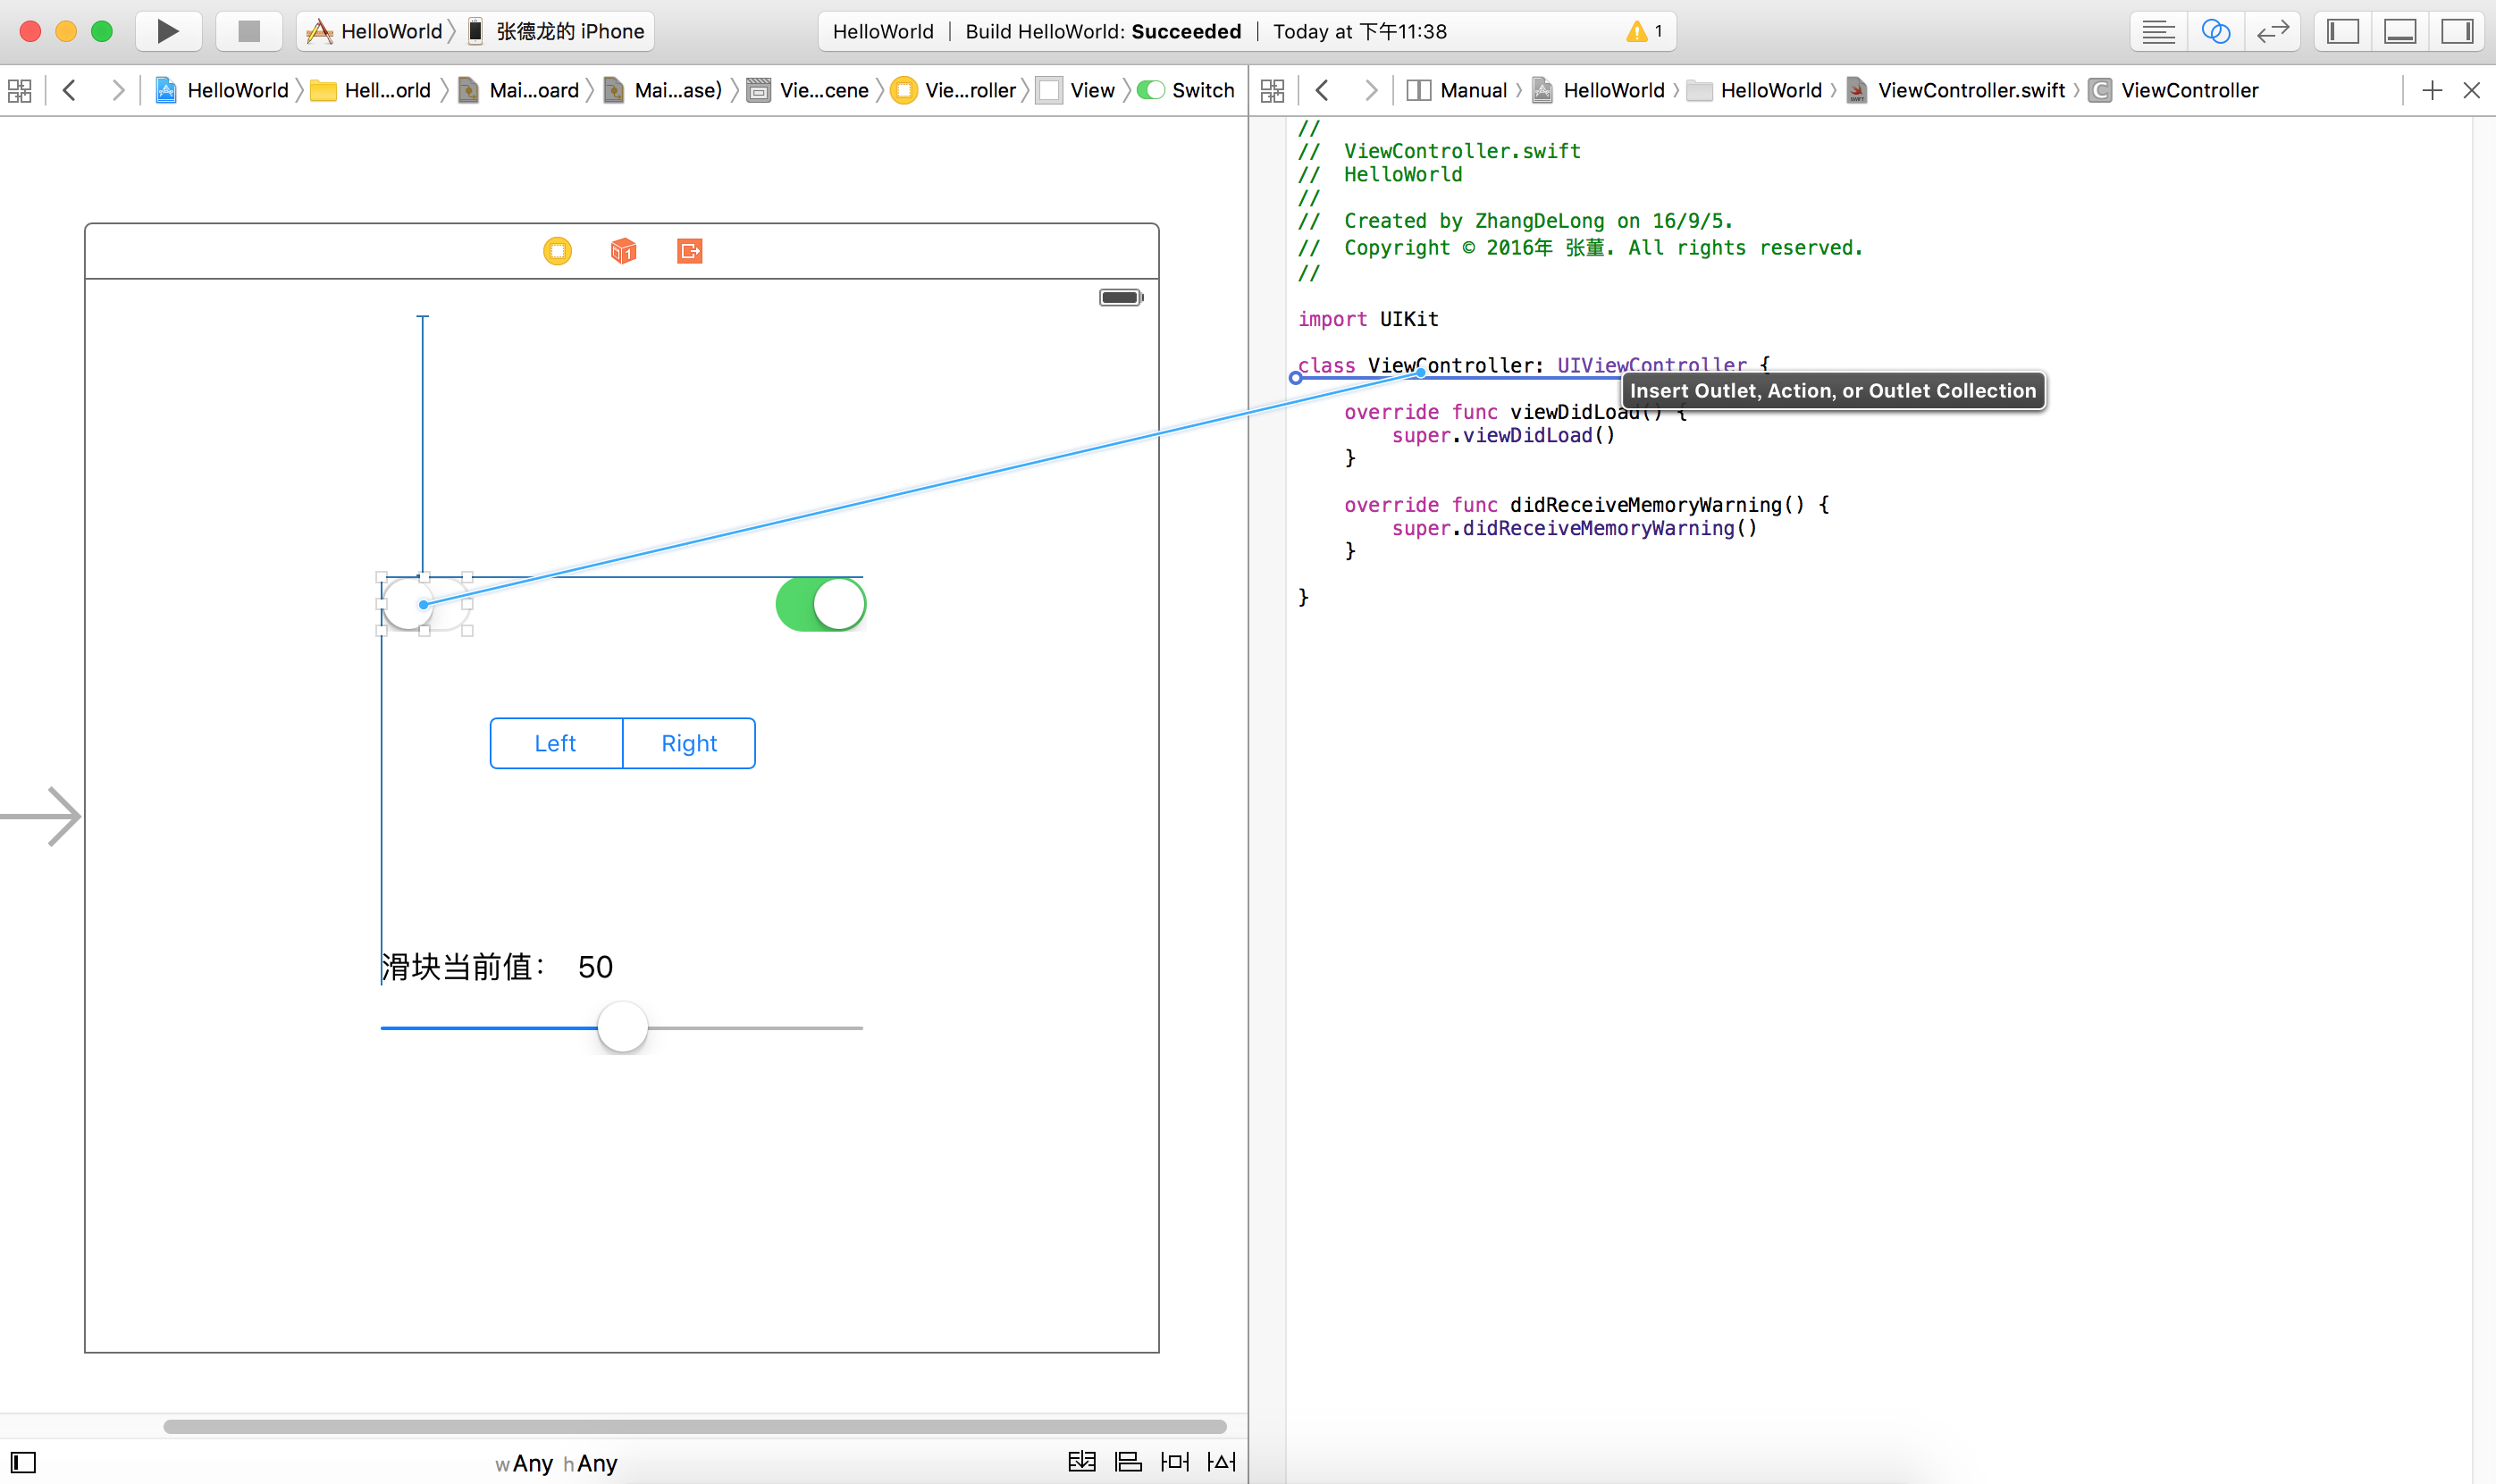
Task: Open View breadcrumb item
Action: (1076, 90)
